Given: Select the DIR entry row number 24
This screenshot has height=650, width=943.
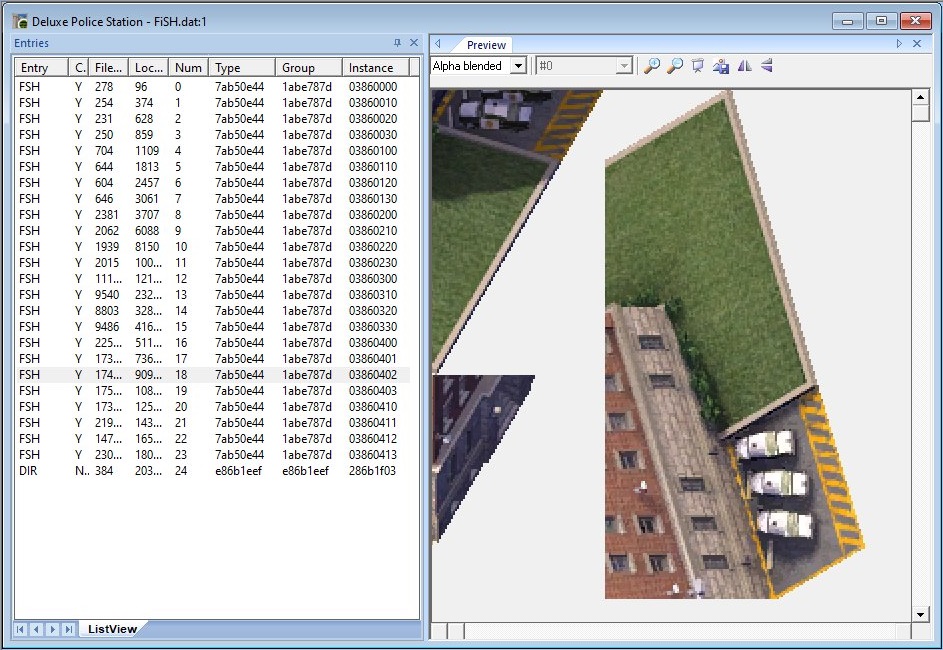Looking at the screenshot, I should coord(212,471).
